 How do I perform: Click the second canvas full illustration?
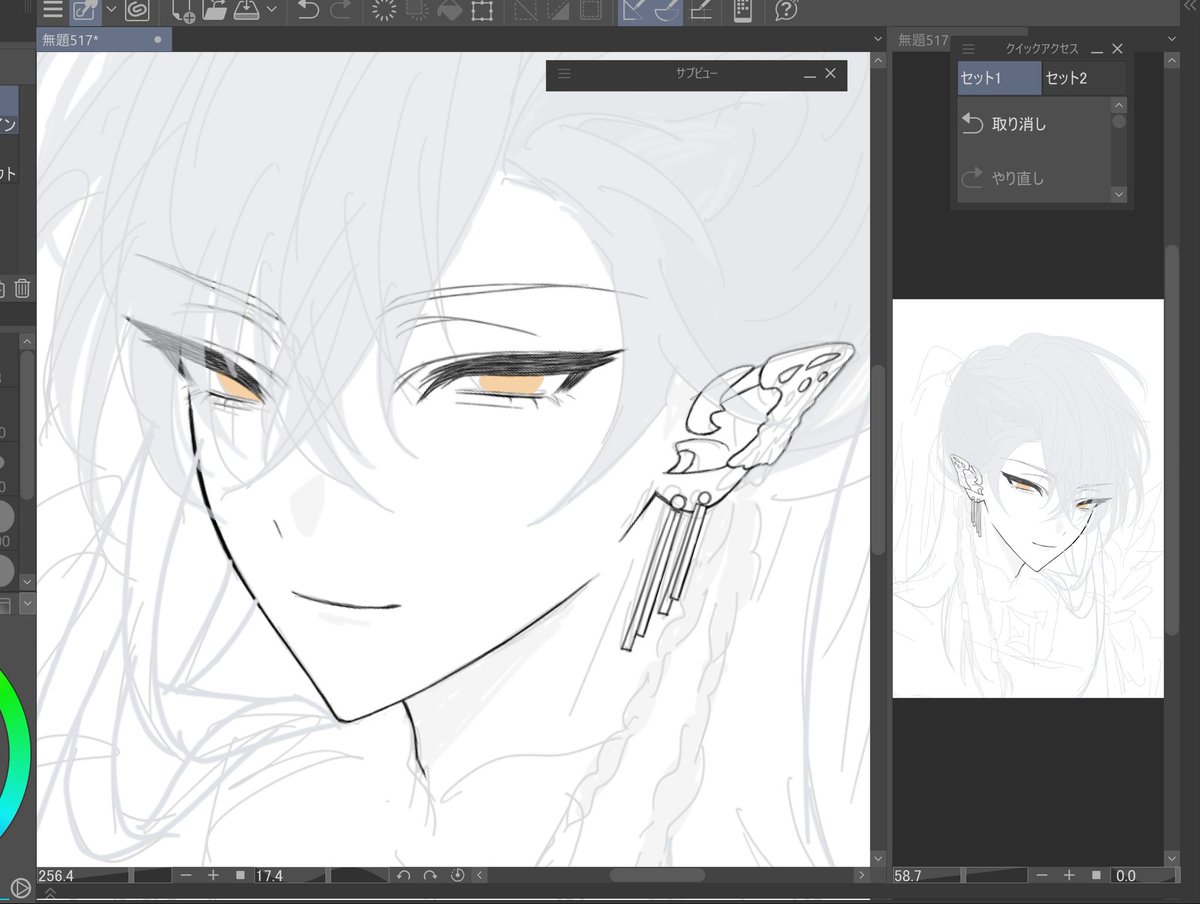pos(1028,498)
